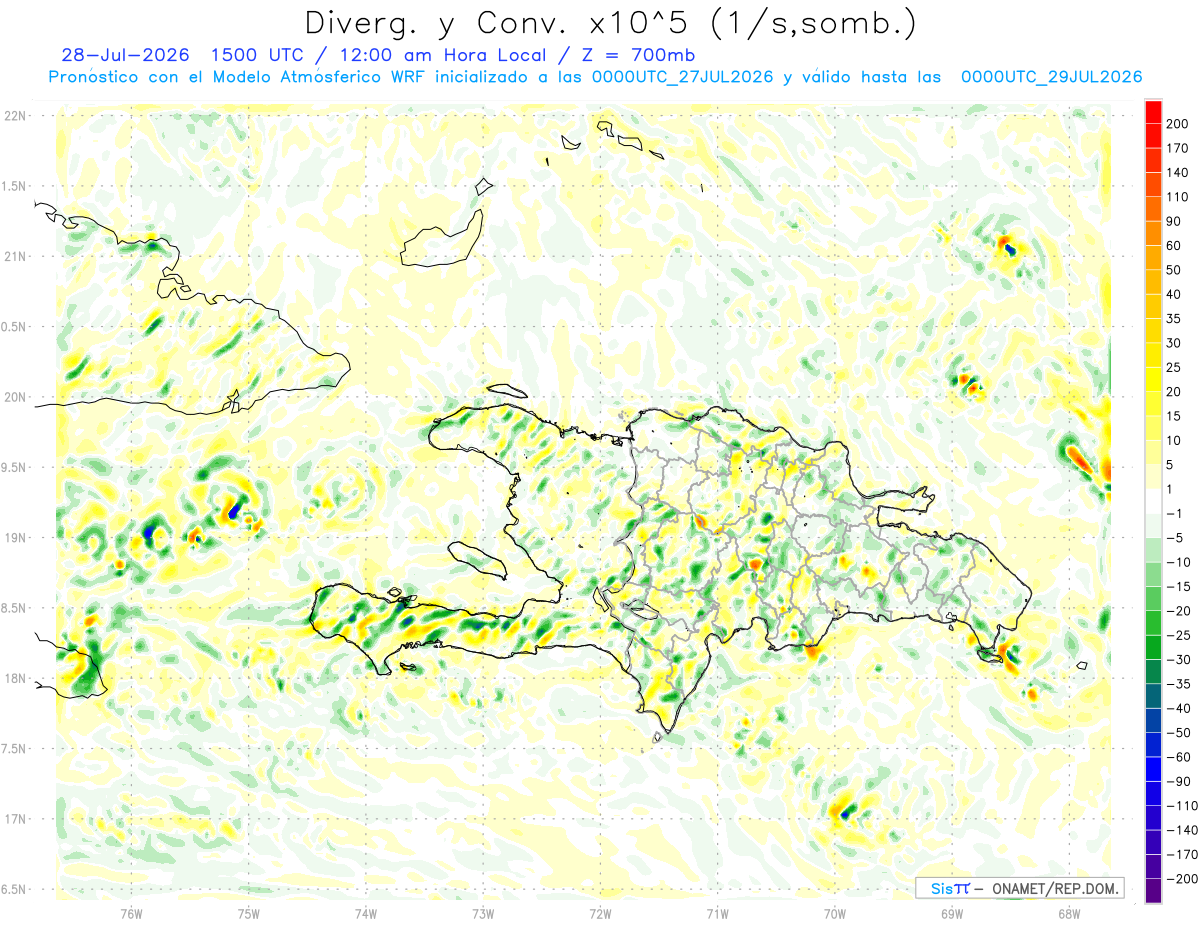The height and width of the screenshot is (927, 1200).
Task: Click the '73W' longitude label
Action: [483, 913]
